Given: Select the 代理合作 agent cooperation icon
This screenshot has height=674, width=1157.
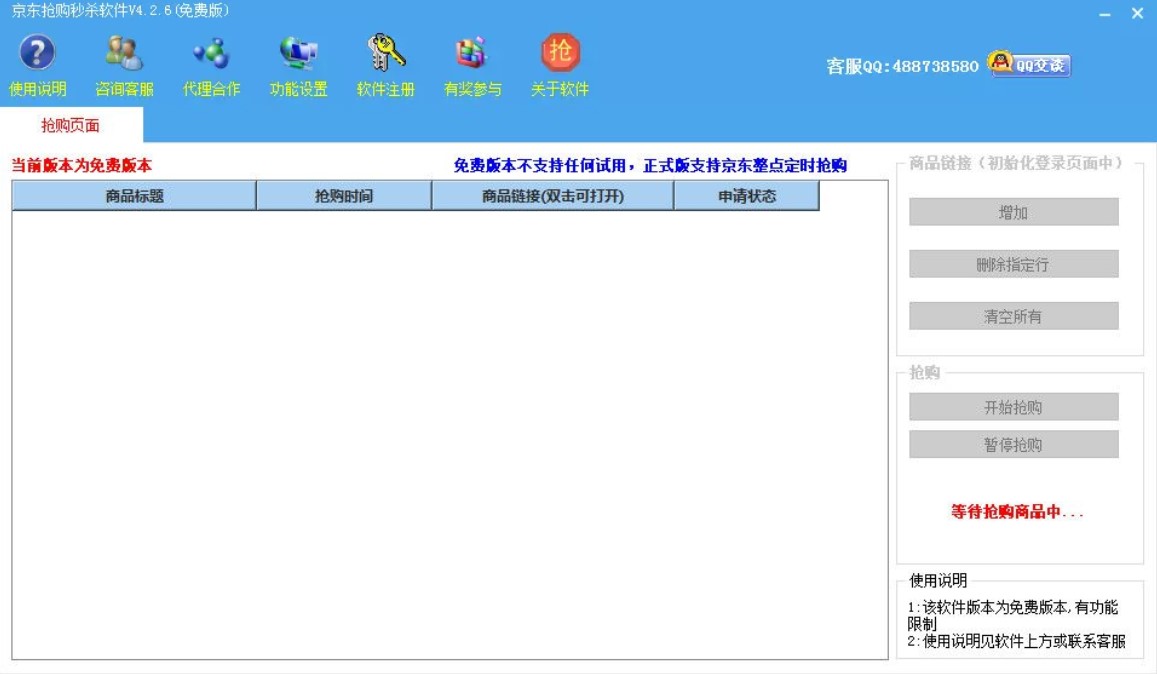Looking at the screenshot, I should coord(210,66).
